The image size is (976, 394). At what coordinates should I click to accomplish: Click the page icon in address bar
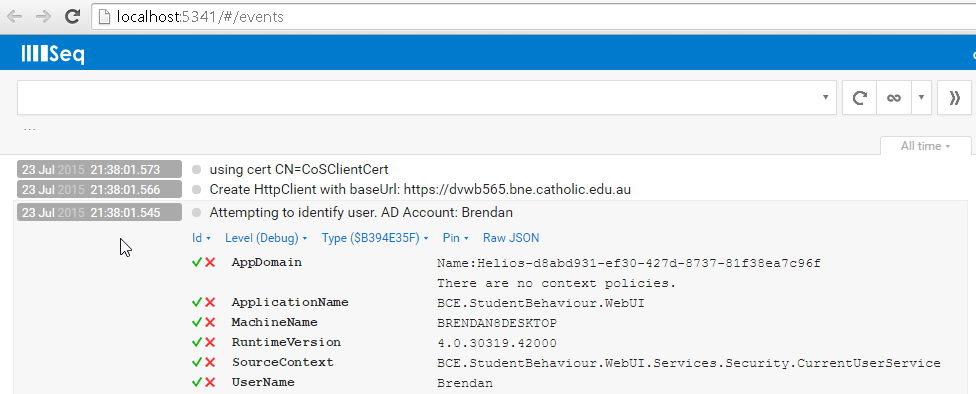(x=105, y=17)
